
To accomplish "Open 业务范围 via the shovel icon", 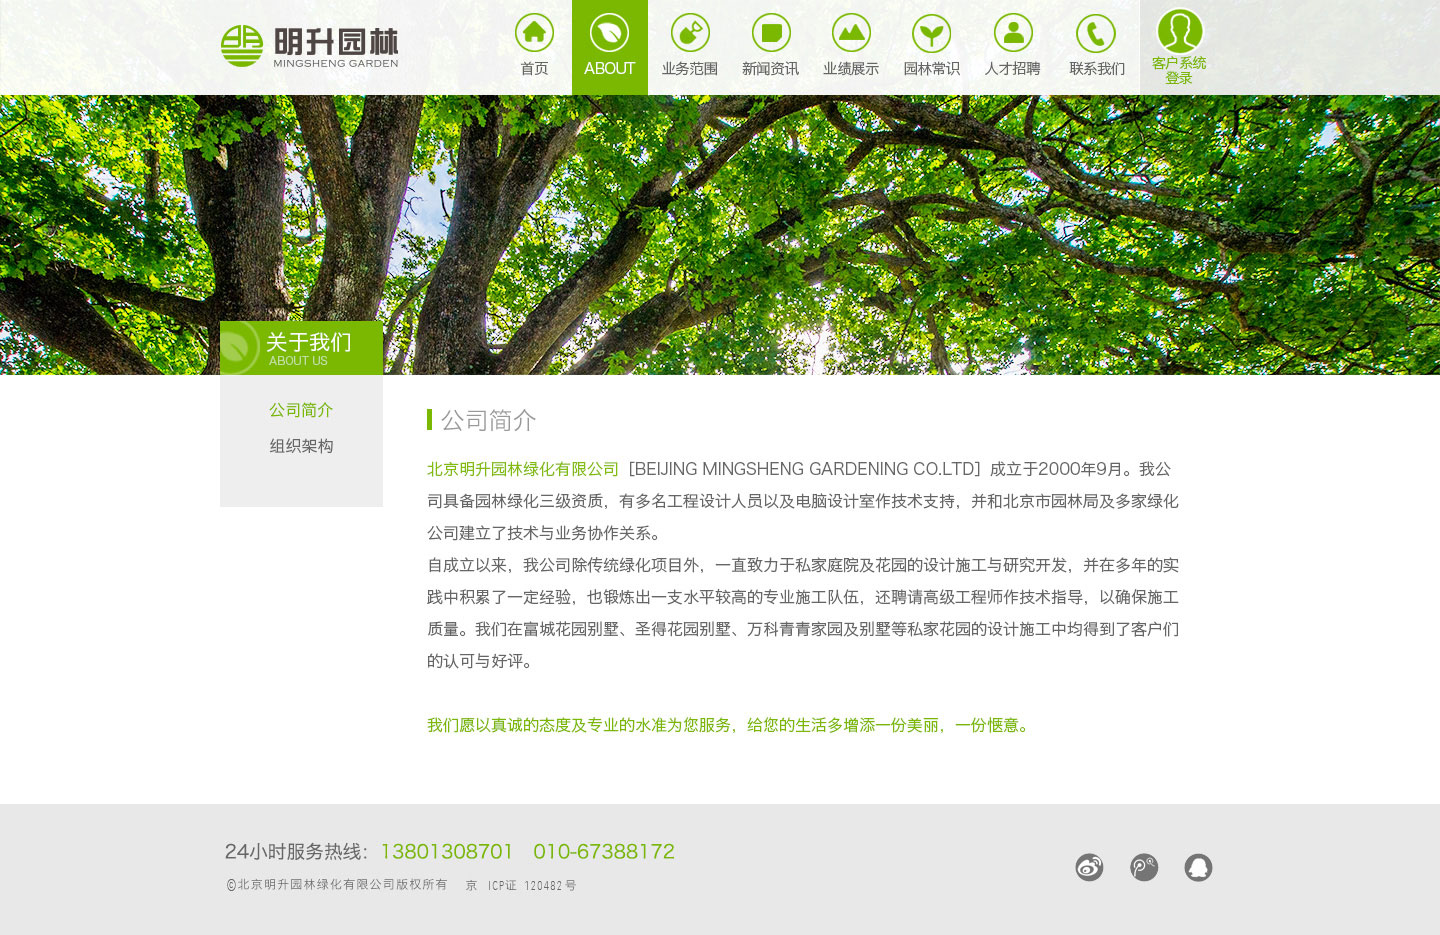I will tap(690, 33).
